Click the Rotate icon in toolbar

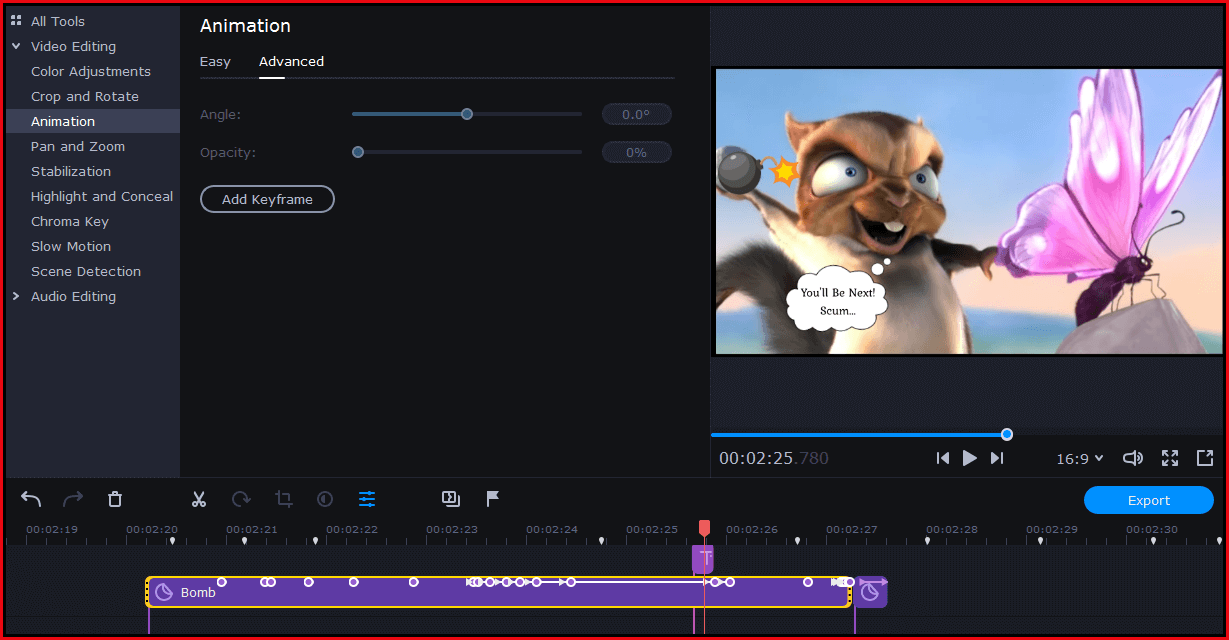point(241,498)
